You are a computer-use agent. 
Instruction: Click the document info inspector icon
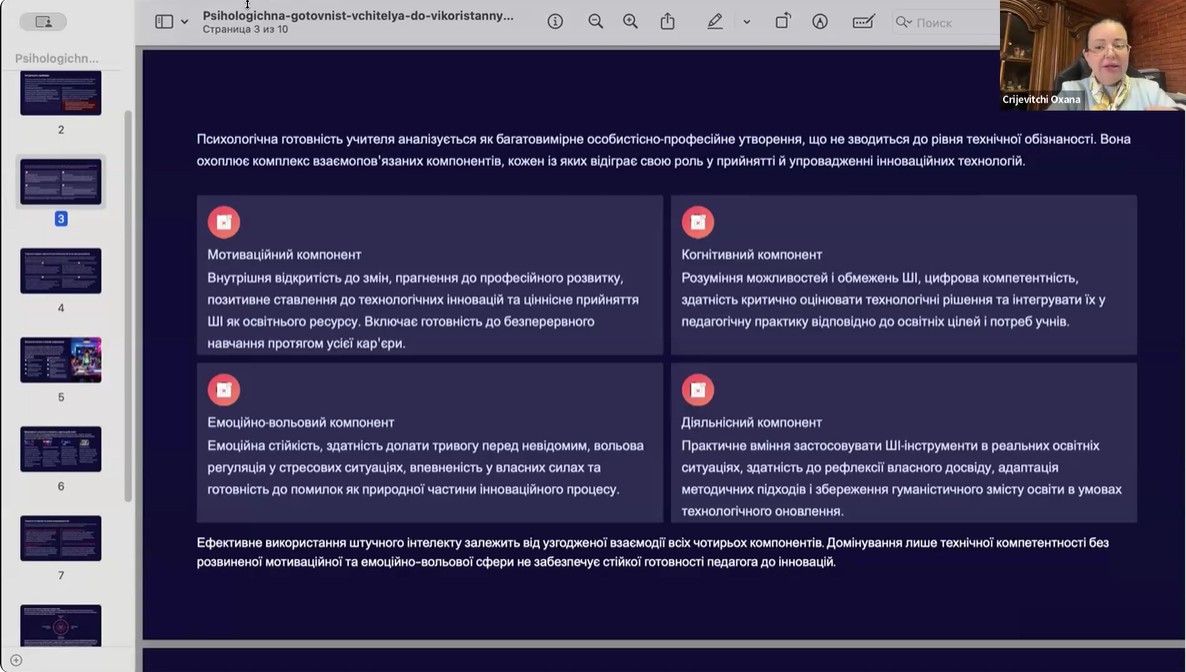tap(555, 21)
